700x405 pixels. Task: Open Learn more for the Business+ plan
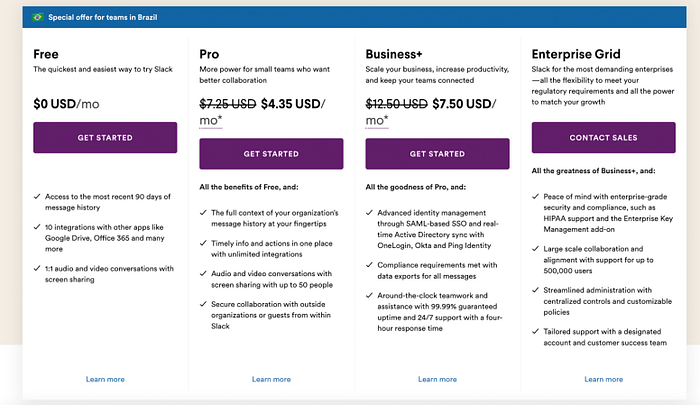tap(437, 379)
